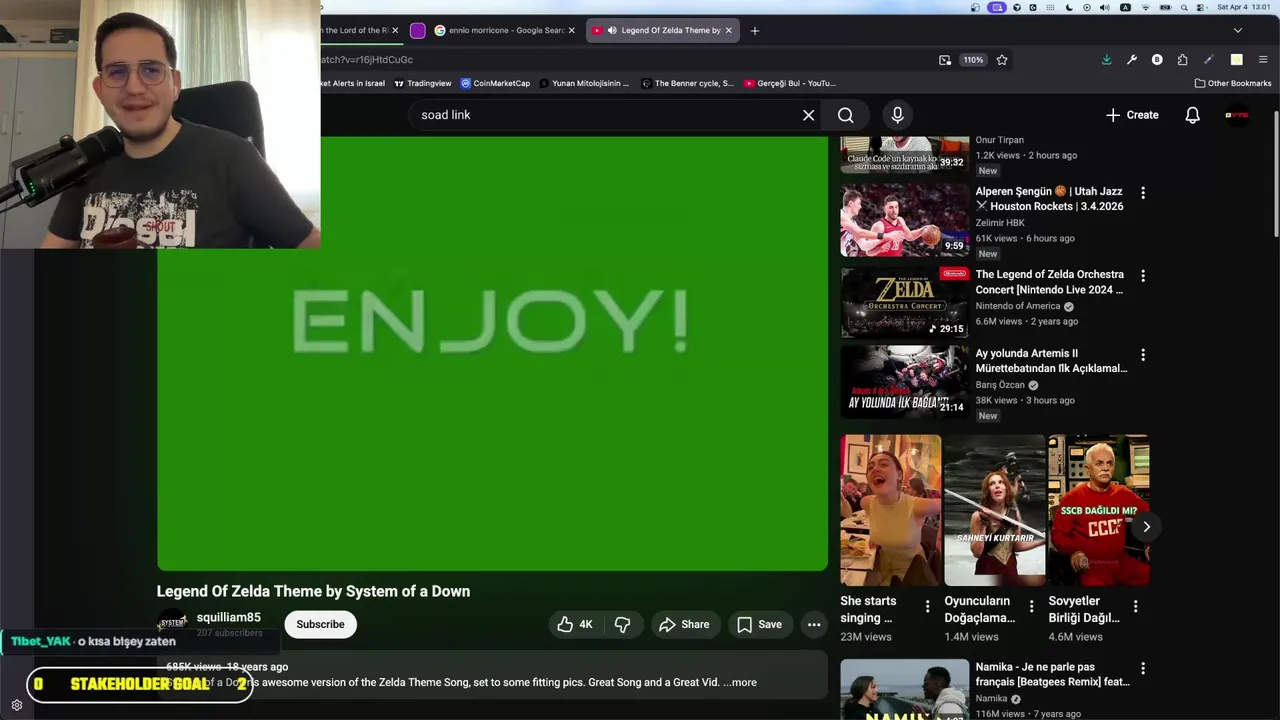This screenshot has height=720, width=1280.
Task: Open options menu for Alperen Şengün video
Action: click(1143, 192)
